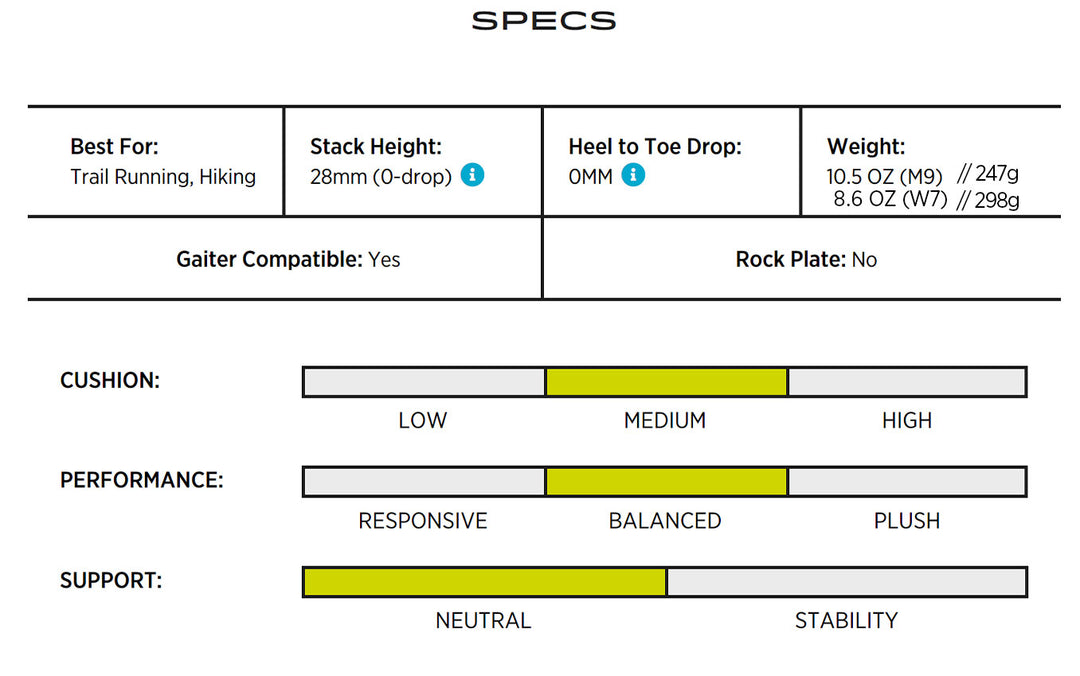
Task: Click the "PERFORMANCE:" row label
Action: click(x=142, y=480)
